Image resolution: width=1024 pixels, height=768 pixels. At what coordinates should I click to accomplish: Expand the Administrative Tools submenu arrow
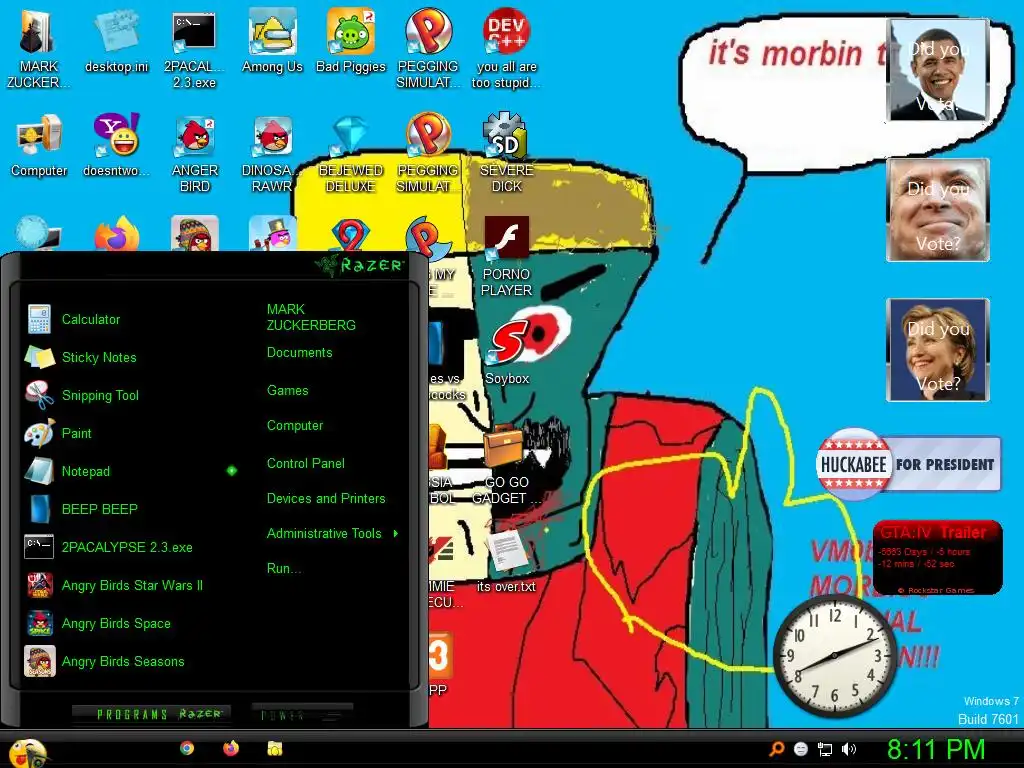pyautogui.click(x=396, y=534)
